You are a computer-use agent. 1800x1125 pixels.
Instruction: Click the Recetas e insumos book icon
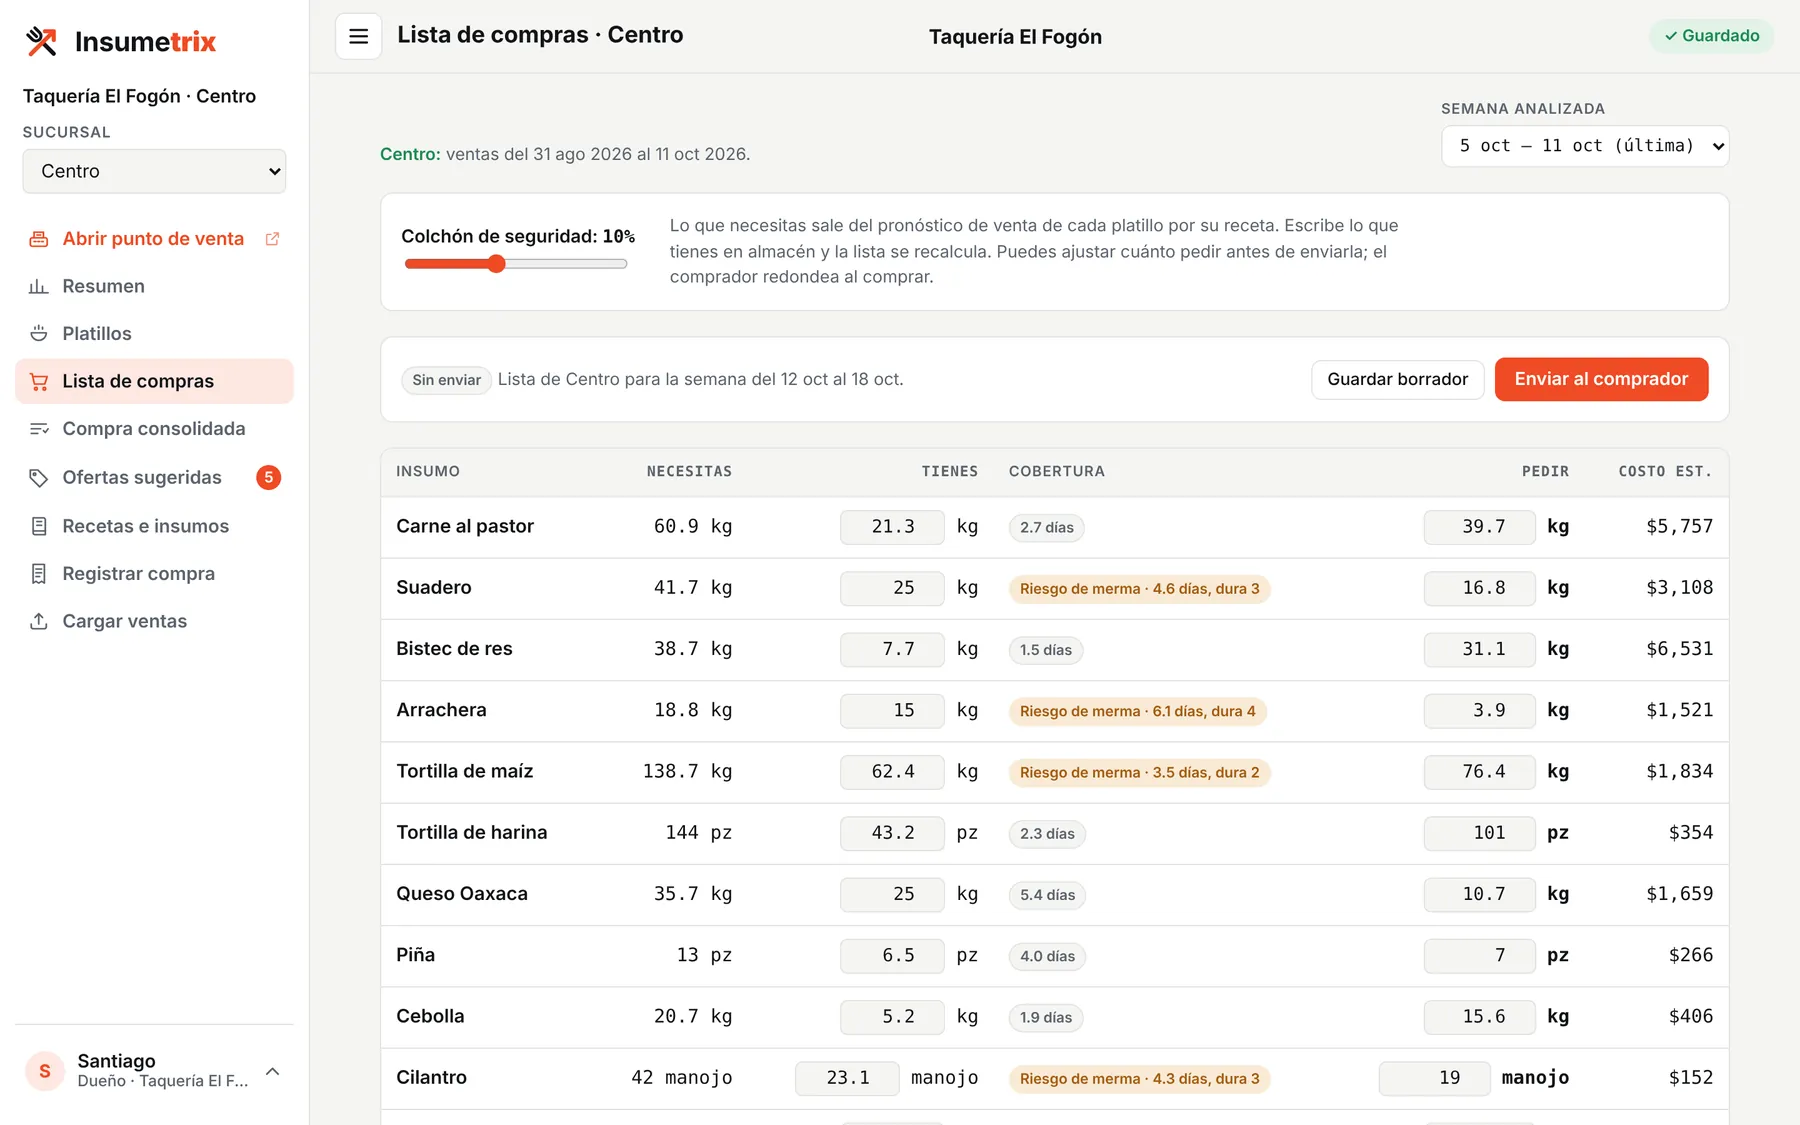39,526
